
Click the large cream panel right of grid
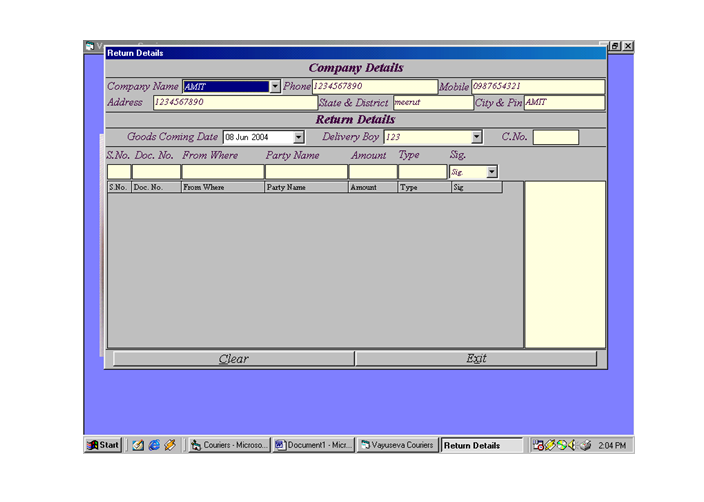(565, 264)
